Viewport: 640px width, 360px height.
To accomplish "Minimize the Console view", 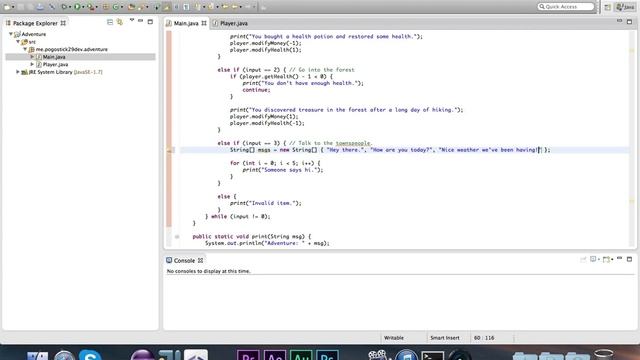I will (620, 258).
